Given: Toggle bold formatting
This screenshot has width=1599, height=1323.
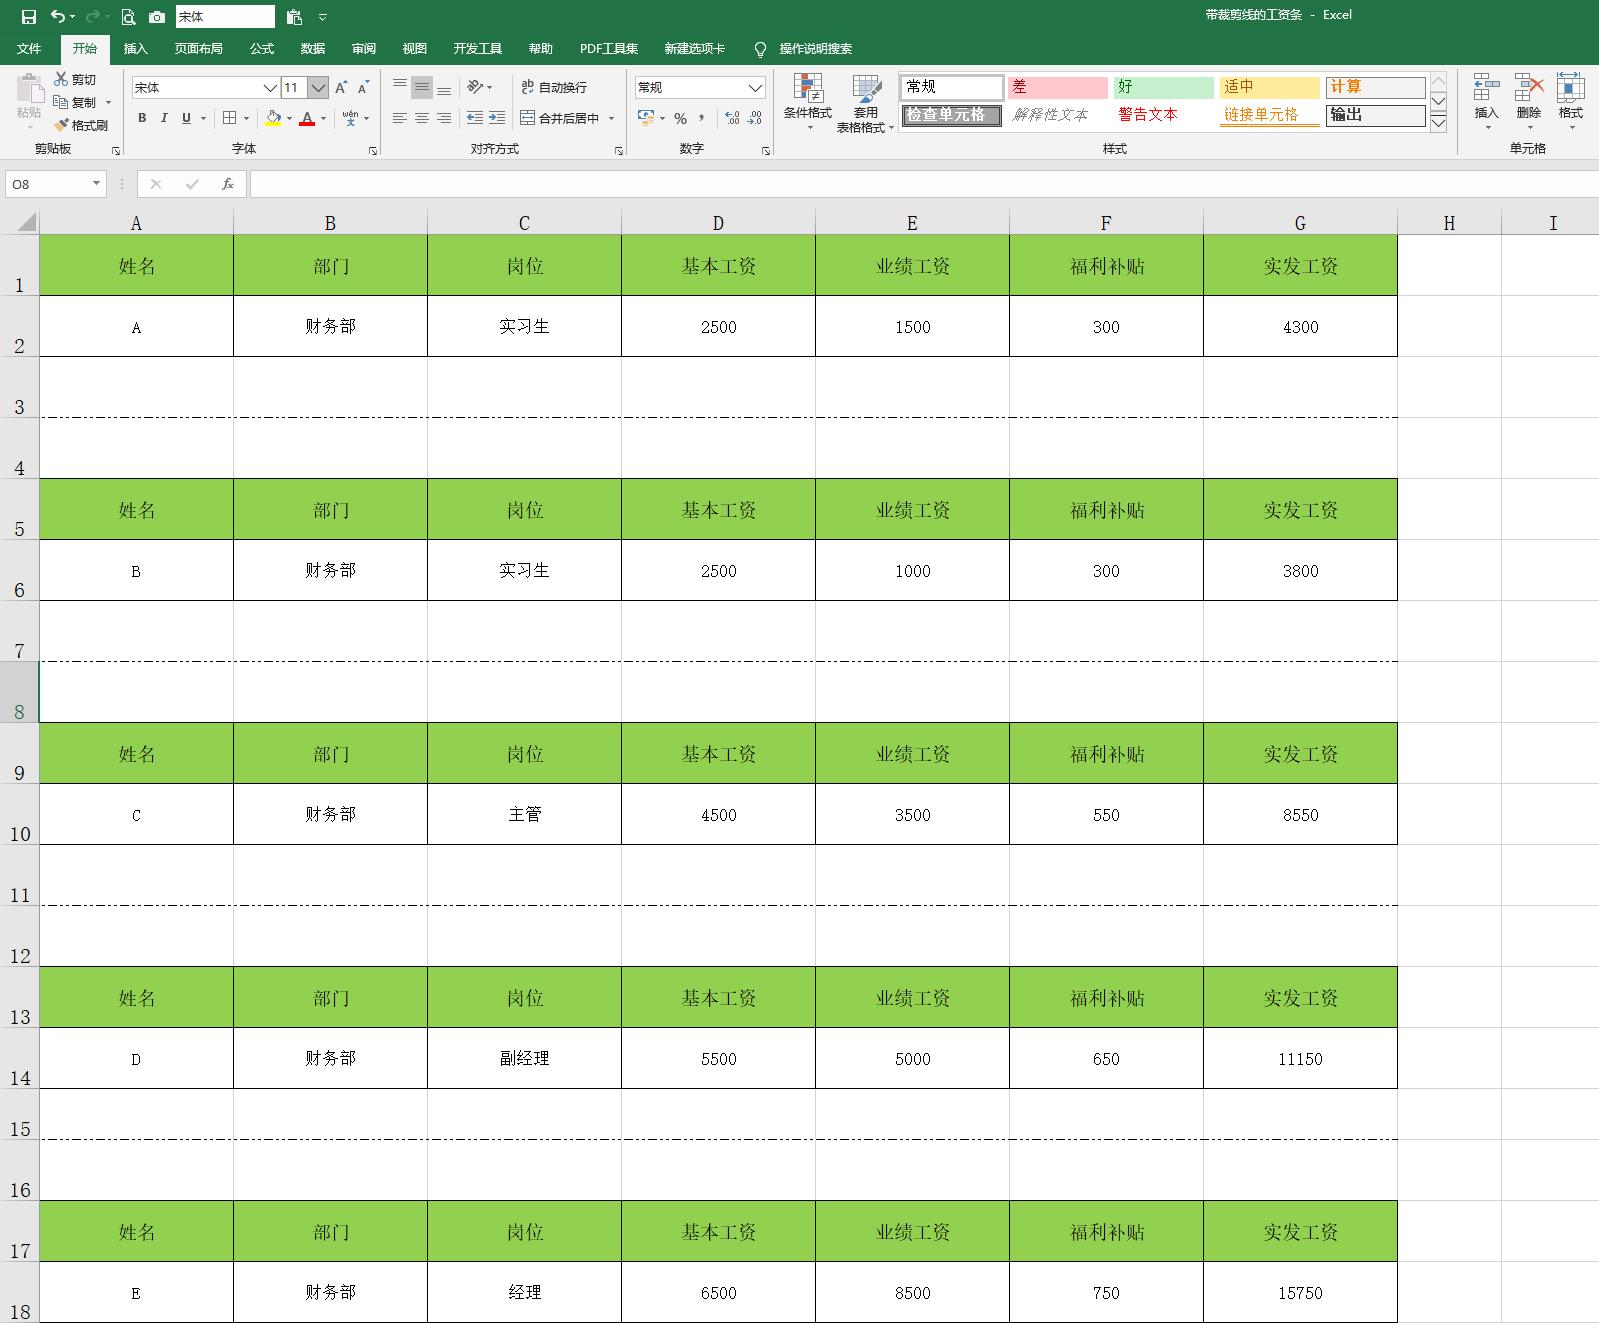Looking at the screenshot, I should (142, 118).
